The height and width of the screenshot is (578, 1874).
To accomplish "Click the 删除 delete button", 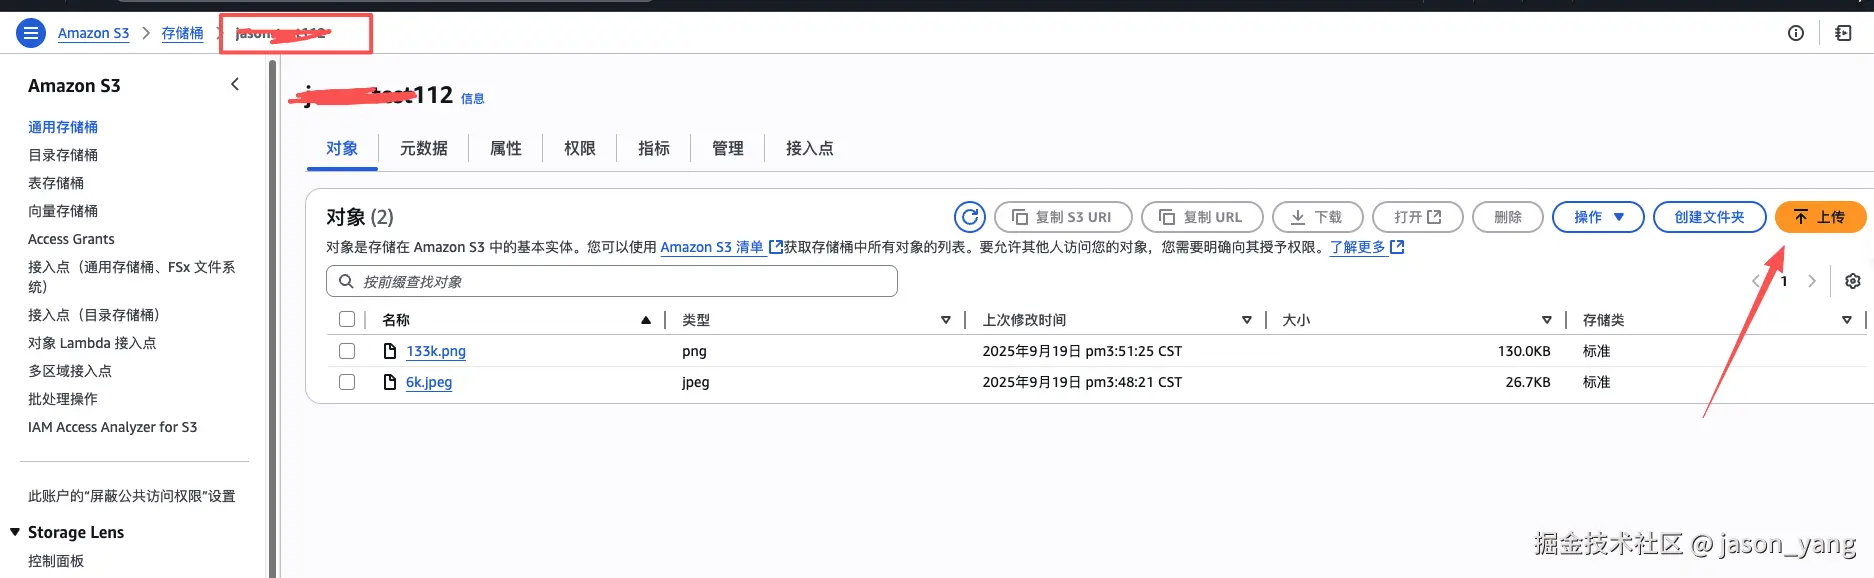I will tap(1508, 217).
